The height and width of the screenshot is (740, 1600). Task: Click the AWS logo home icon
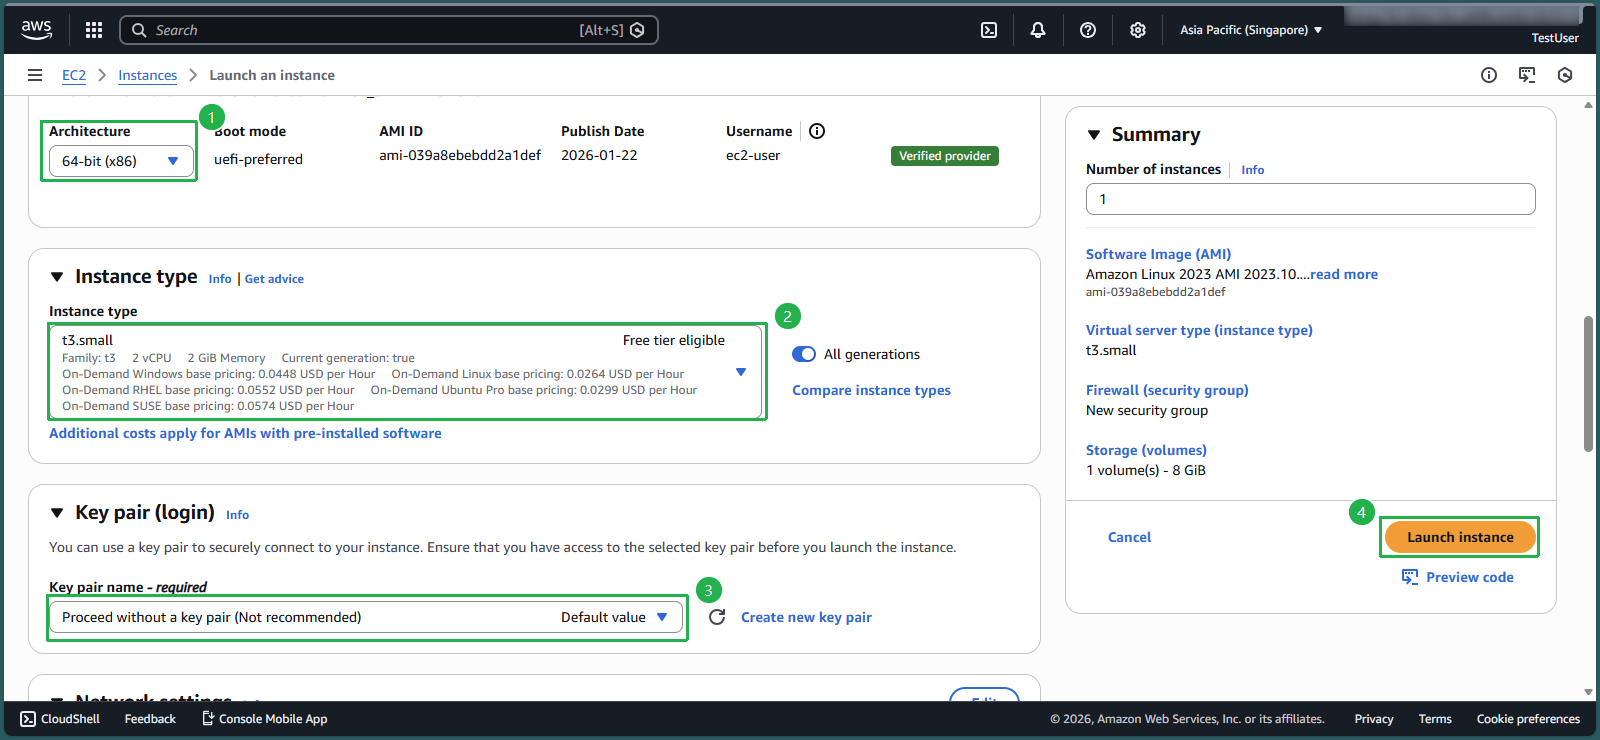click(x=37, y=30)
